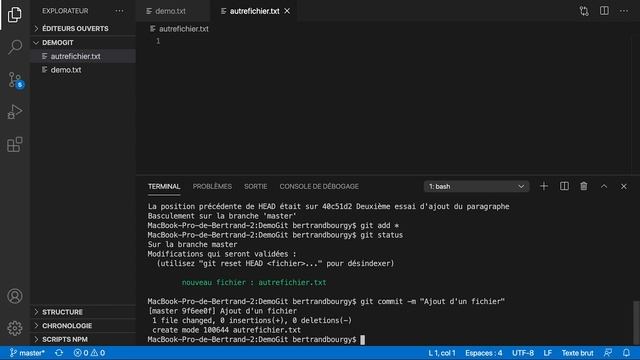Split the editor to the right

click(604, 11)
